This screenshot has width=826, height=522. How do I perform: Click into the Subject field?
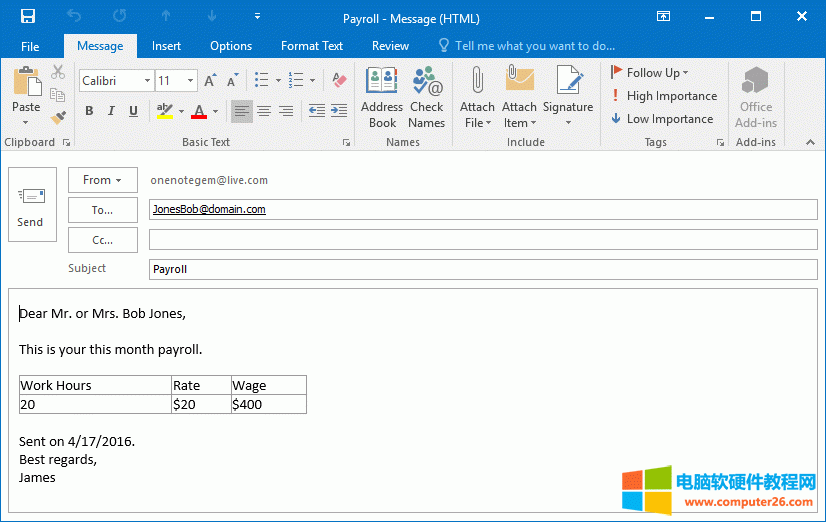(x=482, y=269)
